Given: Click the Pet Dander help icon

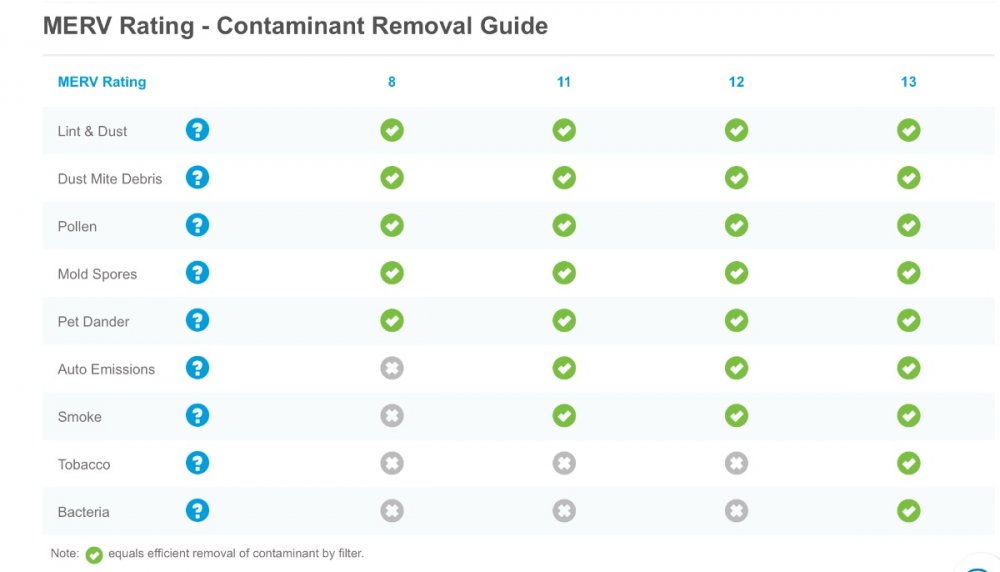Looking at the screenshot, I should (x=198, y=321).
